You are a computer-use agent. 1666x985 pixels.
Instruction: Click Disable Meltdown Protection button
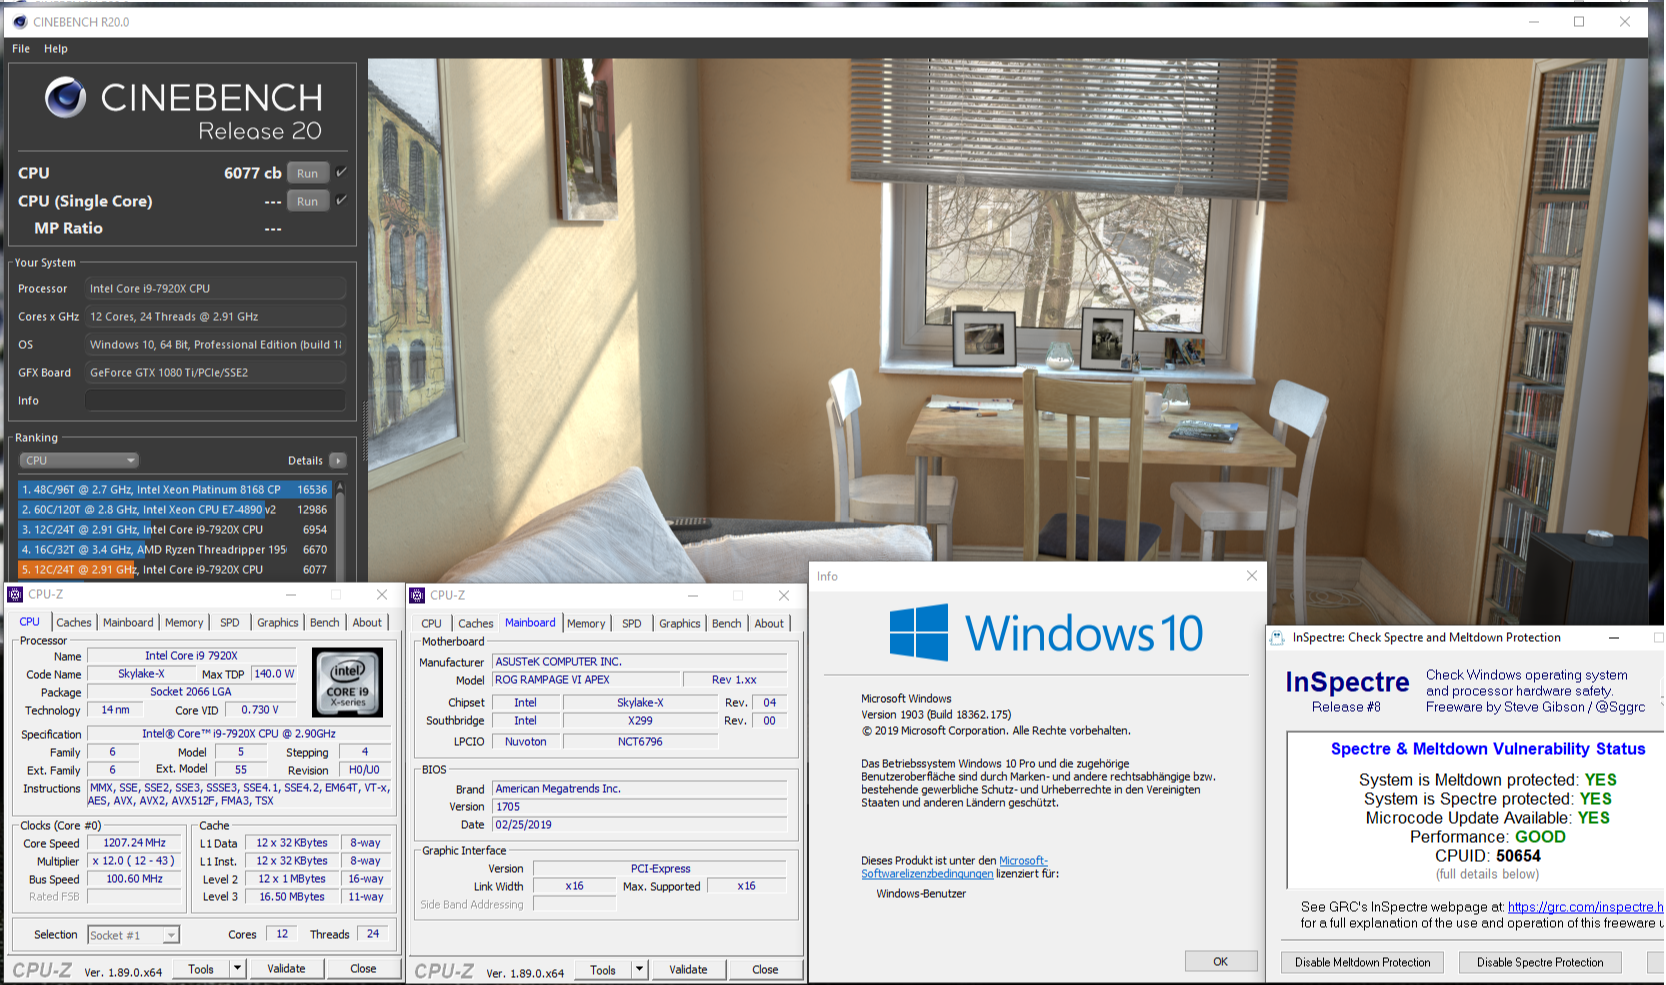(x=1362, y=962)
